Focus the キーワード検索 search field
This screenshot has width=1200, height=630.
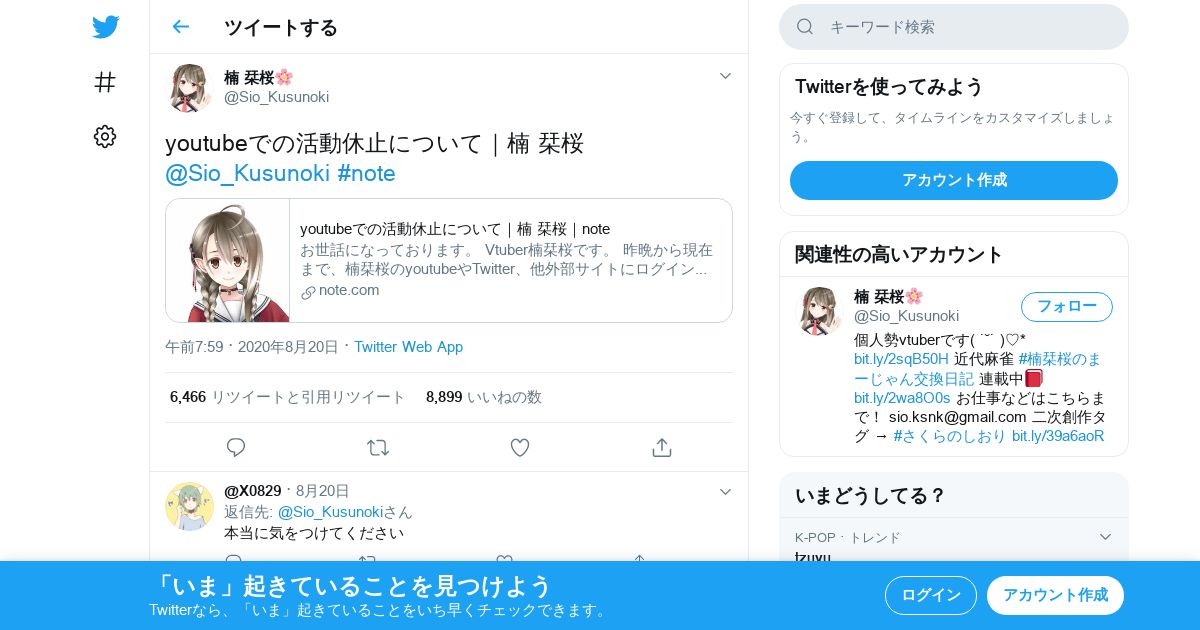point(954,27)
